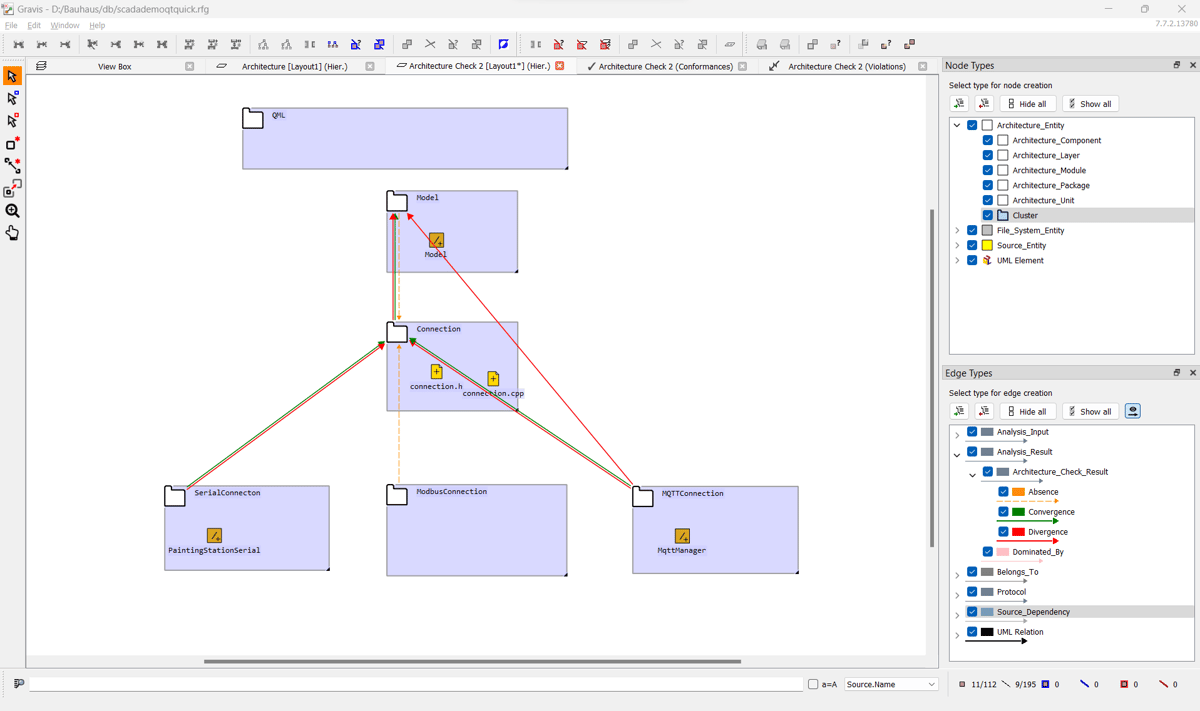Click Show all in Edge Types panel

coord(1088,412)
